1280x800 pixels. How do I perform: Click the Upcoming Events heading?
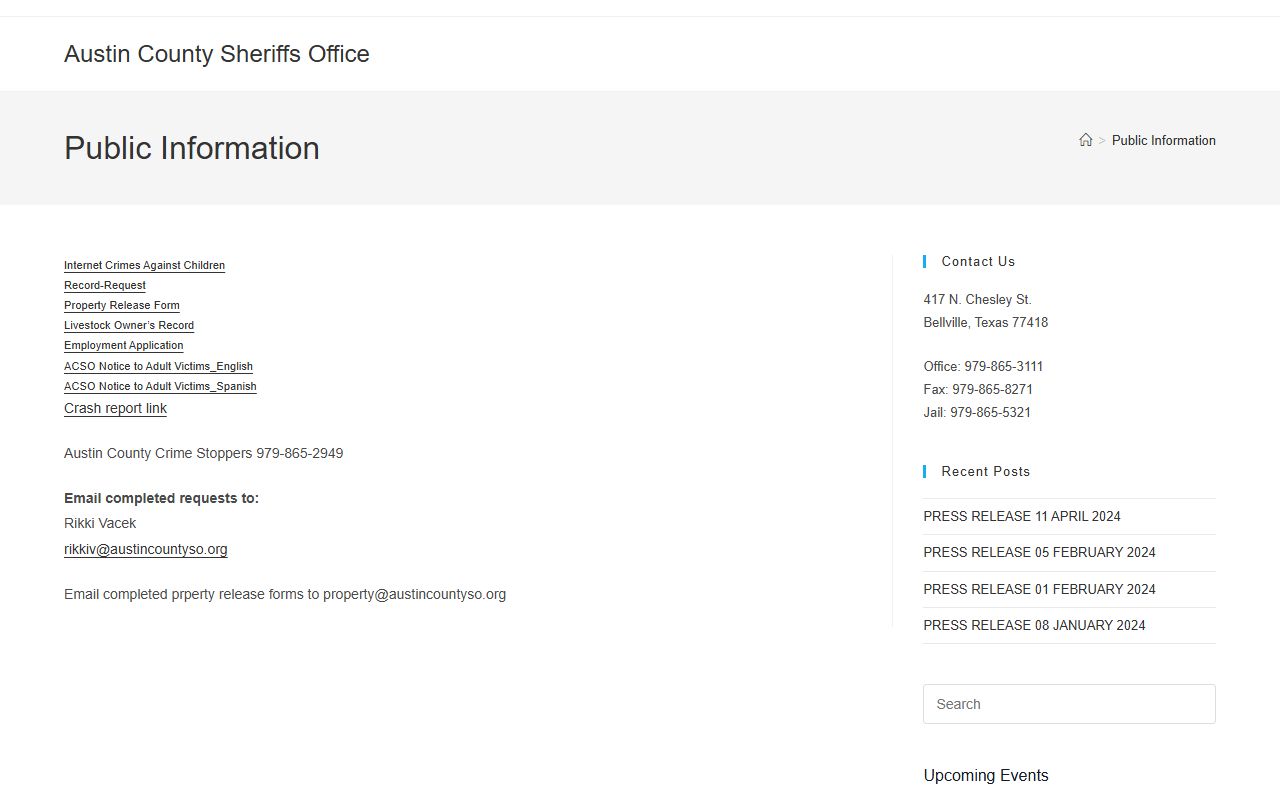[x=986, y=775]
